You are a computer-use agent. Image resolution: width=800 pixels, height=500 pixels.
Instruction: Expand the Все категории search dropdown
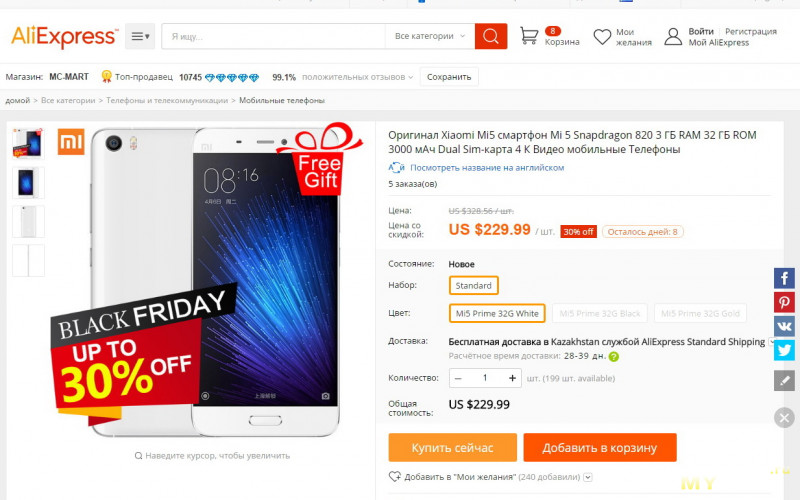click(x=430, y=36)
